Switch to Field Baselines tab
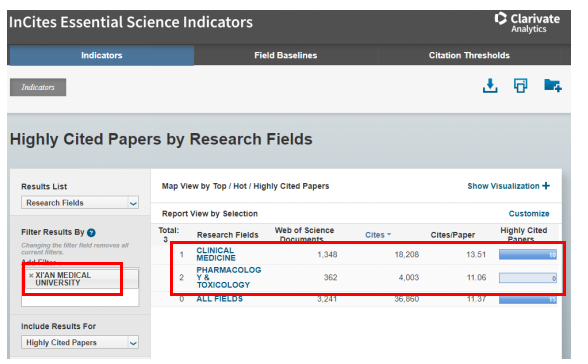588x364 pixels. pyautogui.click(x=285, y=55)
